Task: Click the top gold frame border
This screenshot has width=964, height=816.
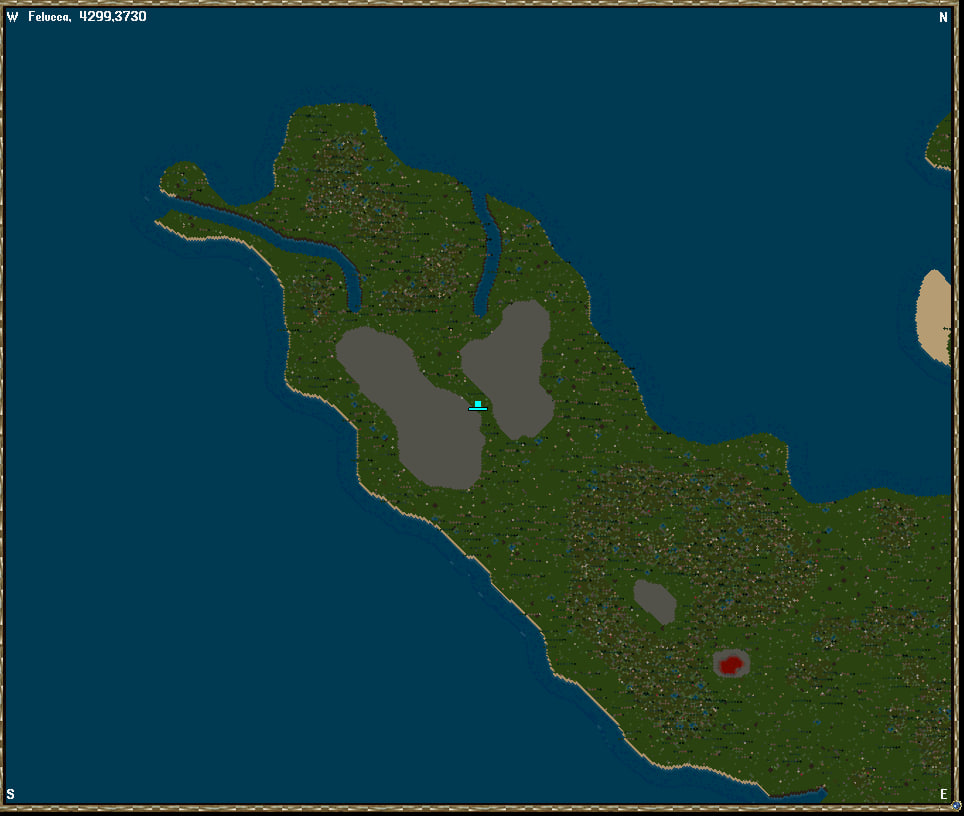Action: click(480, 4)
